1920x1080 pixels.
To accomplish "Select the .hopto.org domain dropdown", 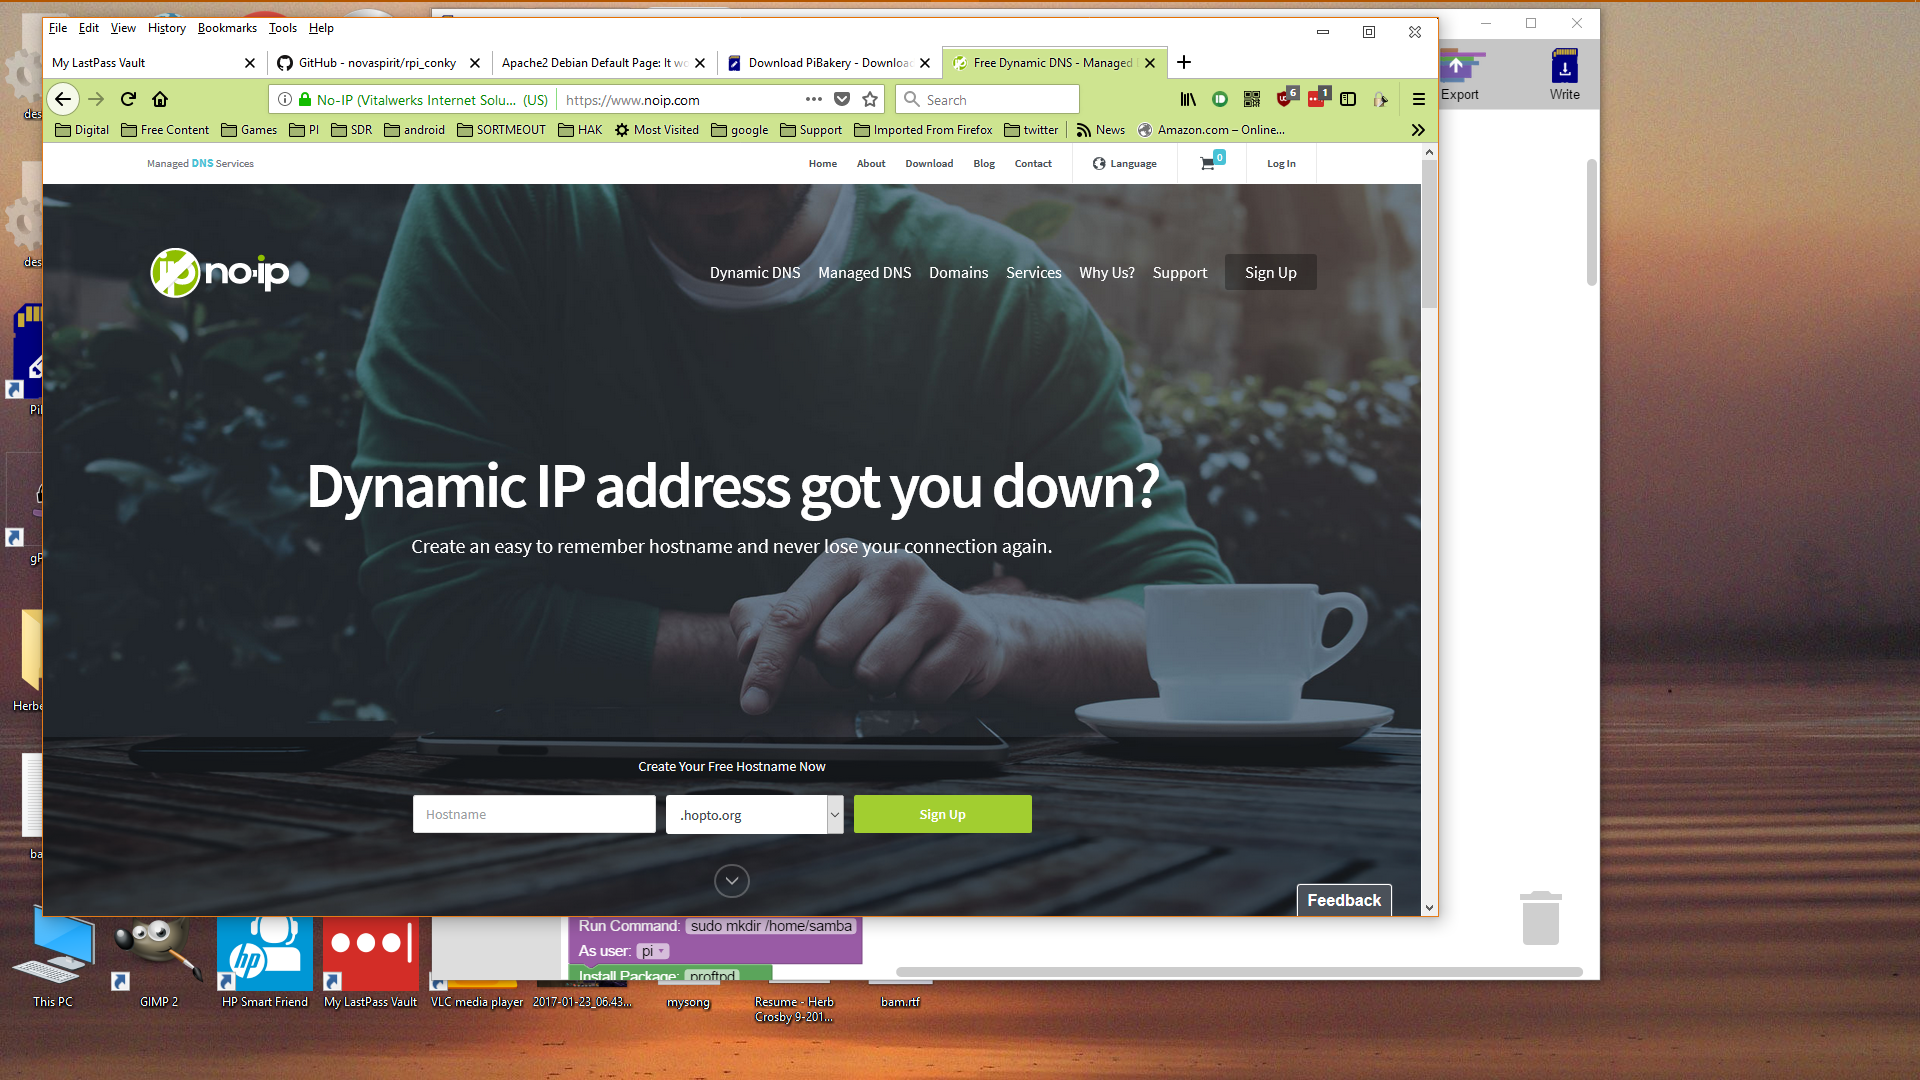I will click(753, 814).
